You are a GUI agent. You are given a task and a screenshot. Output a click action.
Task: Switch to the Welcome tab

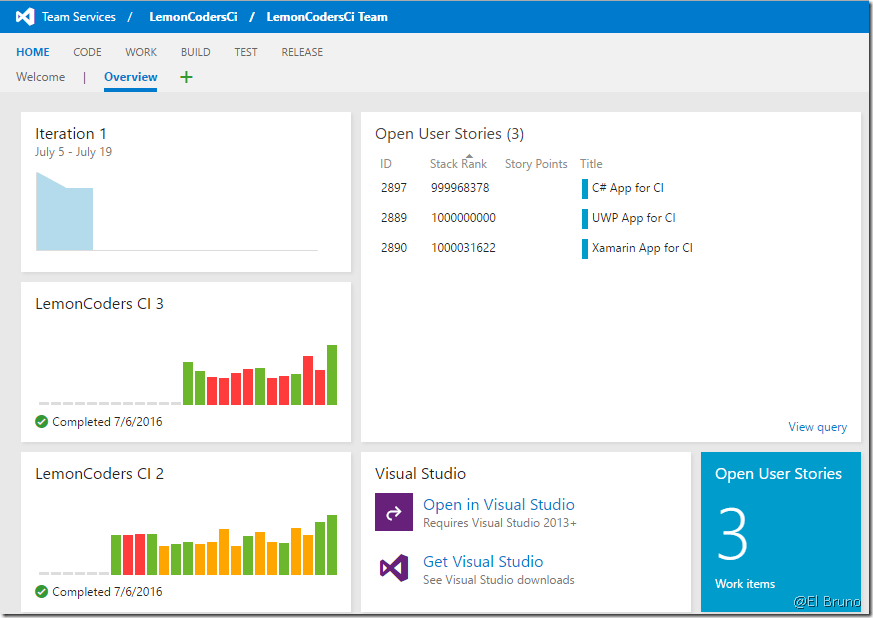point(40,77)
